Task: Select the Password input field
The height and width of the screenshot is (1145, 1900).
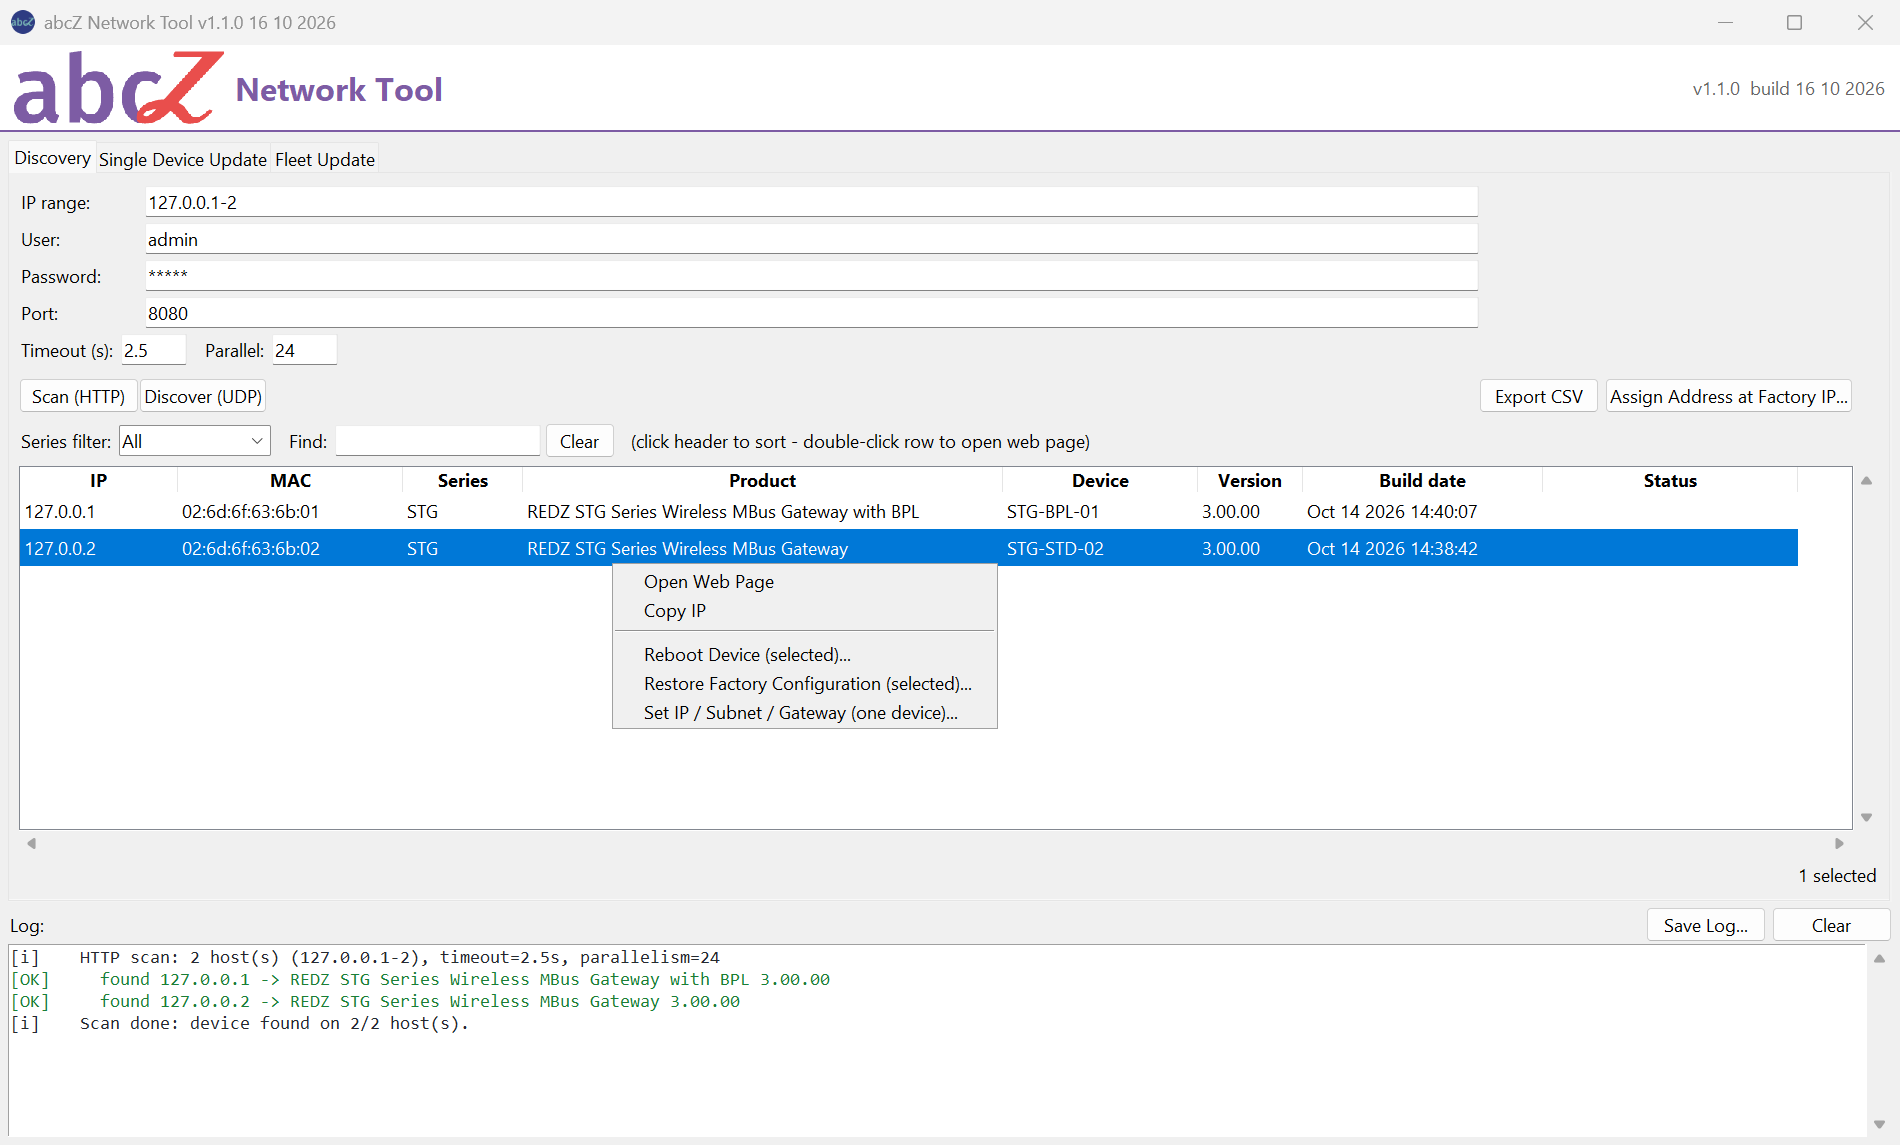Action: pos(811,276)
